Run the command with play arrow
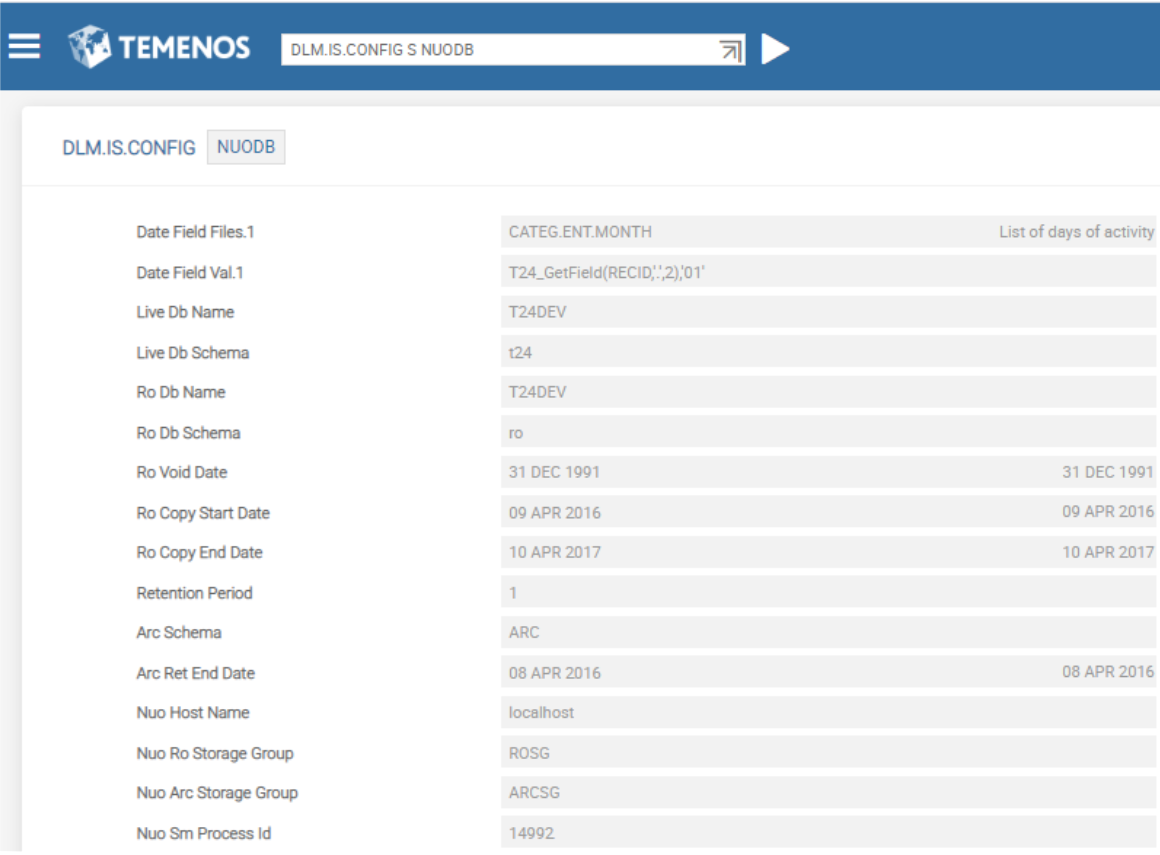 tap(775, 49)
